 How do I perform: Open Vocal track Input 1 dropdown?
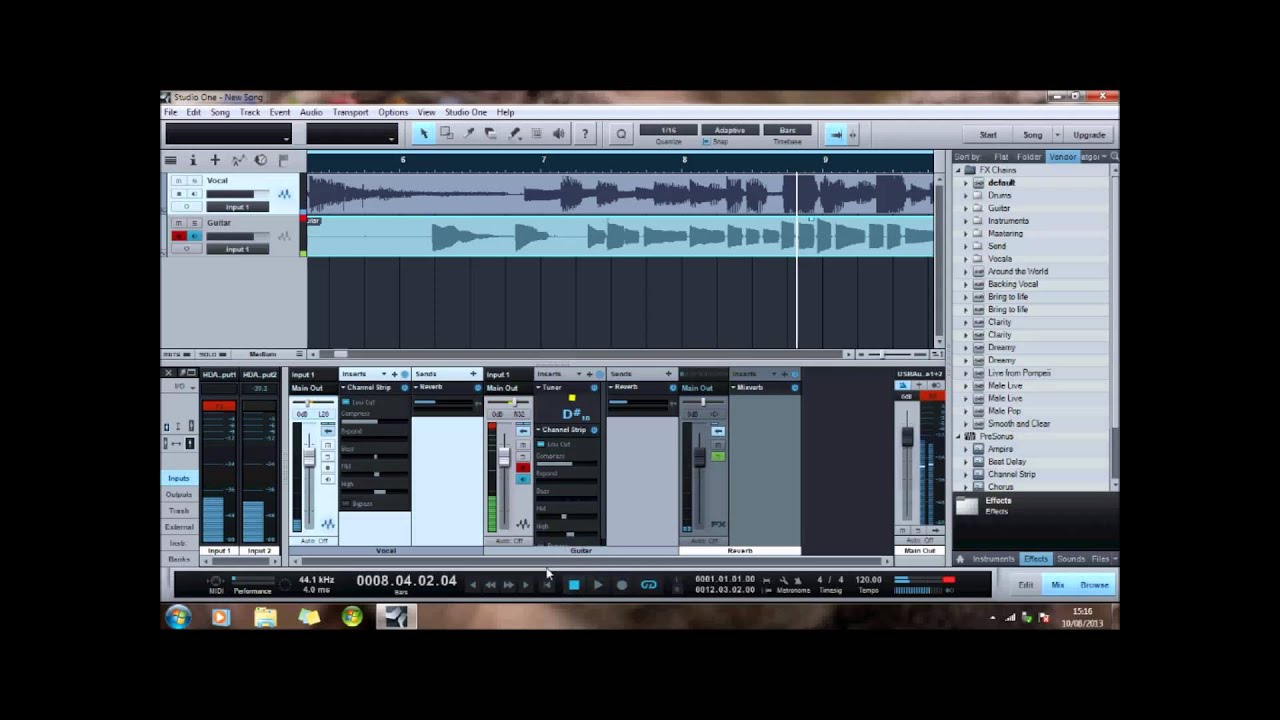click(x=237, y=207)
